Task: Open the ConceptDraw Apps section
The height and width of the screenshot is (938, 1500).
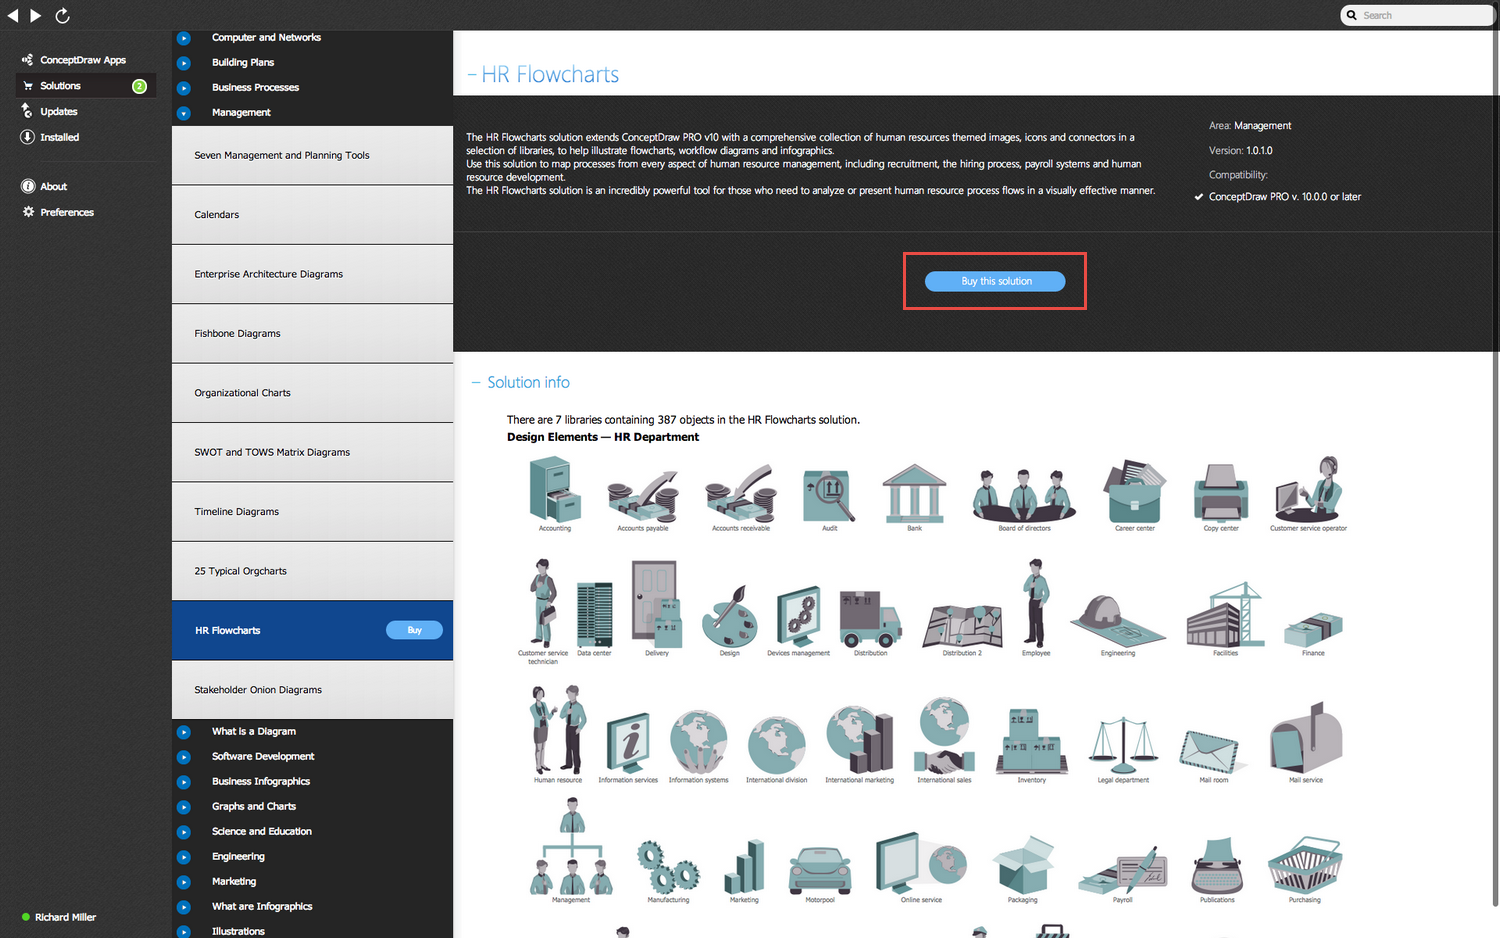Action: pos(83,60)
